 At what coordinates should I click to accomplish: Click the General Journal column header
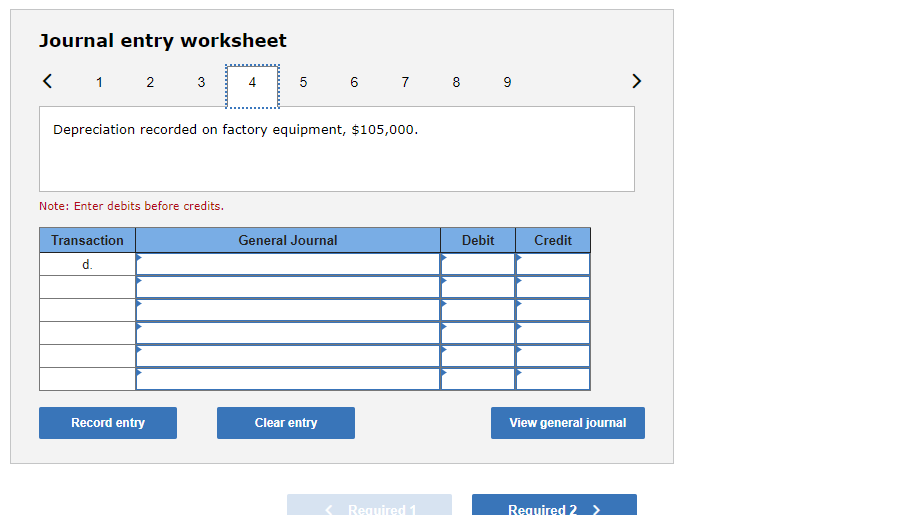pos(288,240)
